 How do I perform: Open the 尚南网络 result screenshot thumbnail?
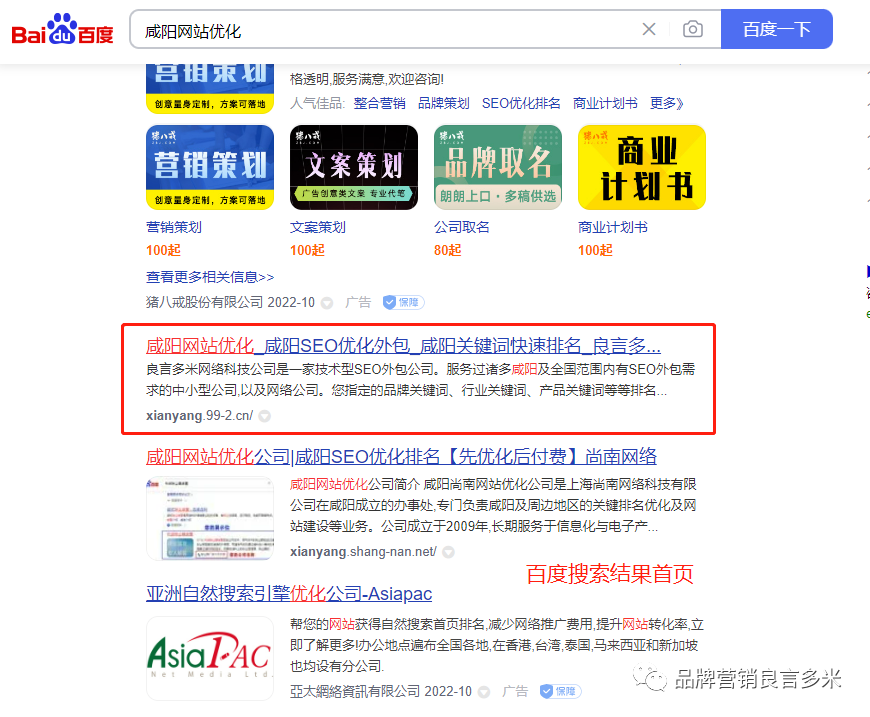coord(210,518)
